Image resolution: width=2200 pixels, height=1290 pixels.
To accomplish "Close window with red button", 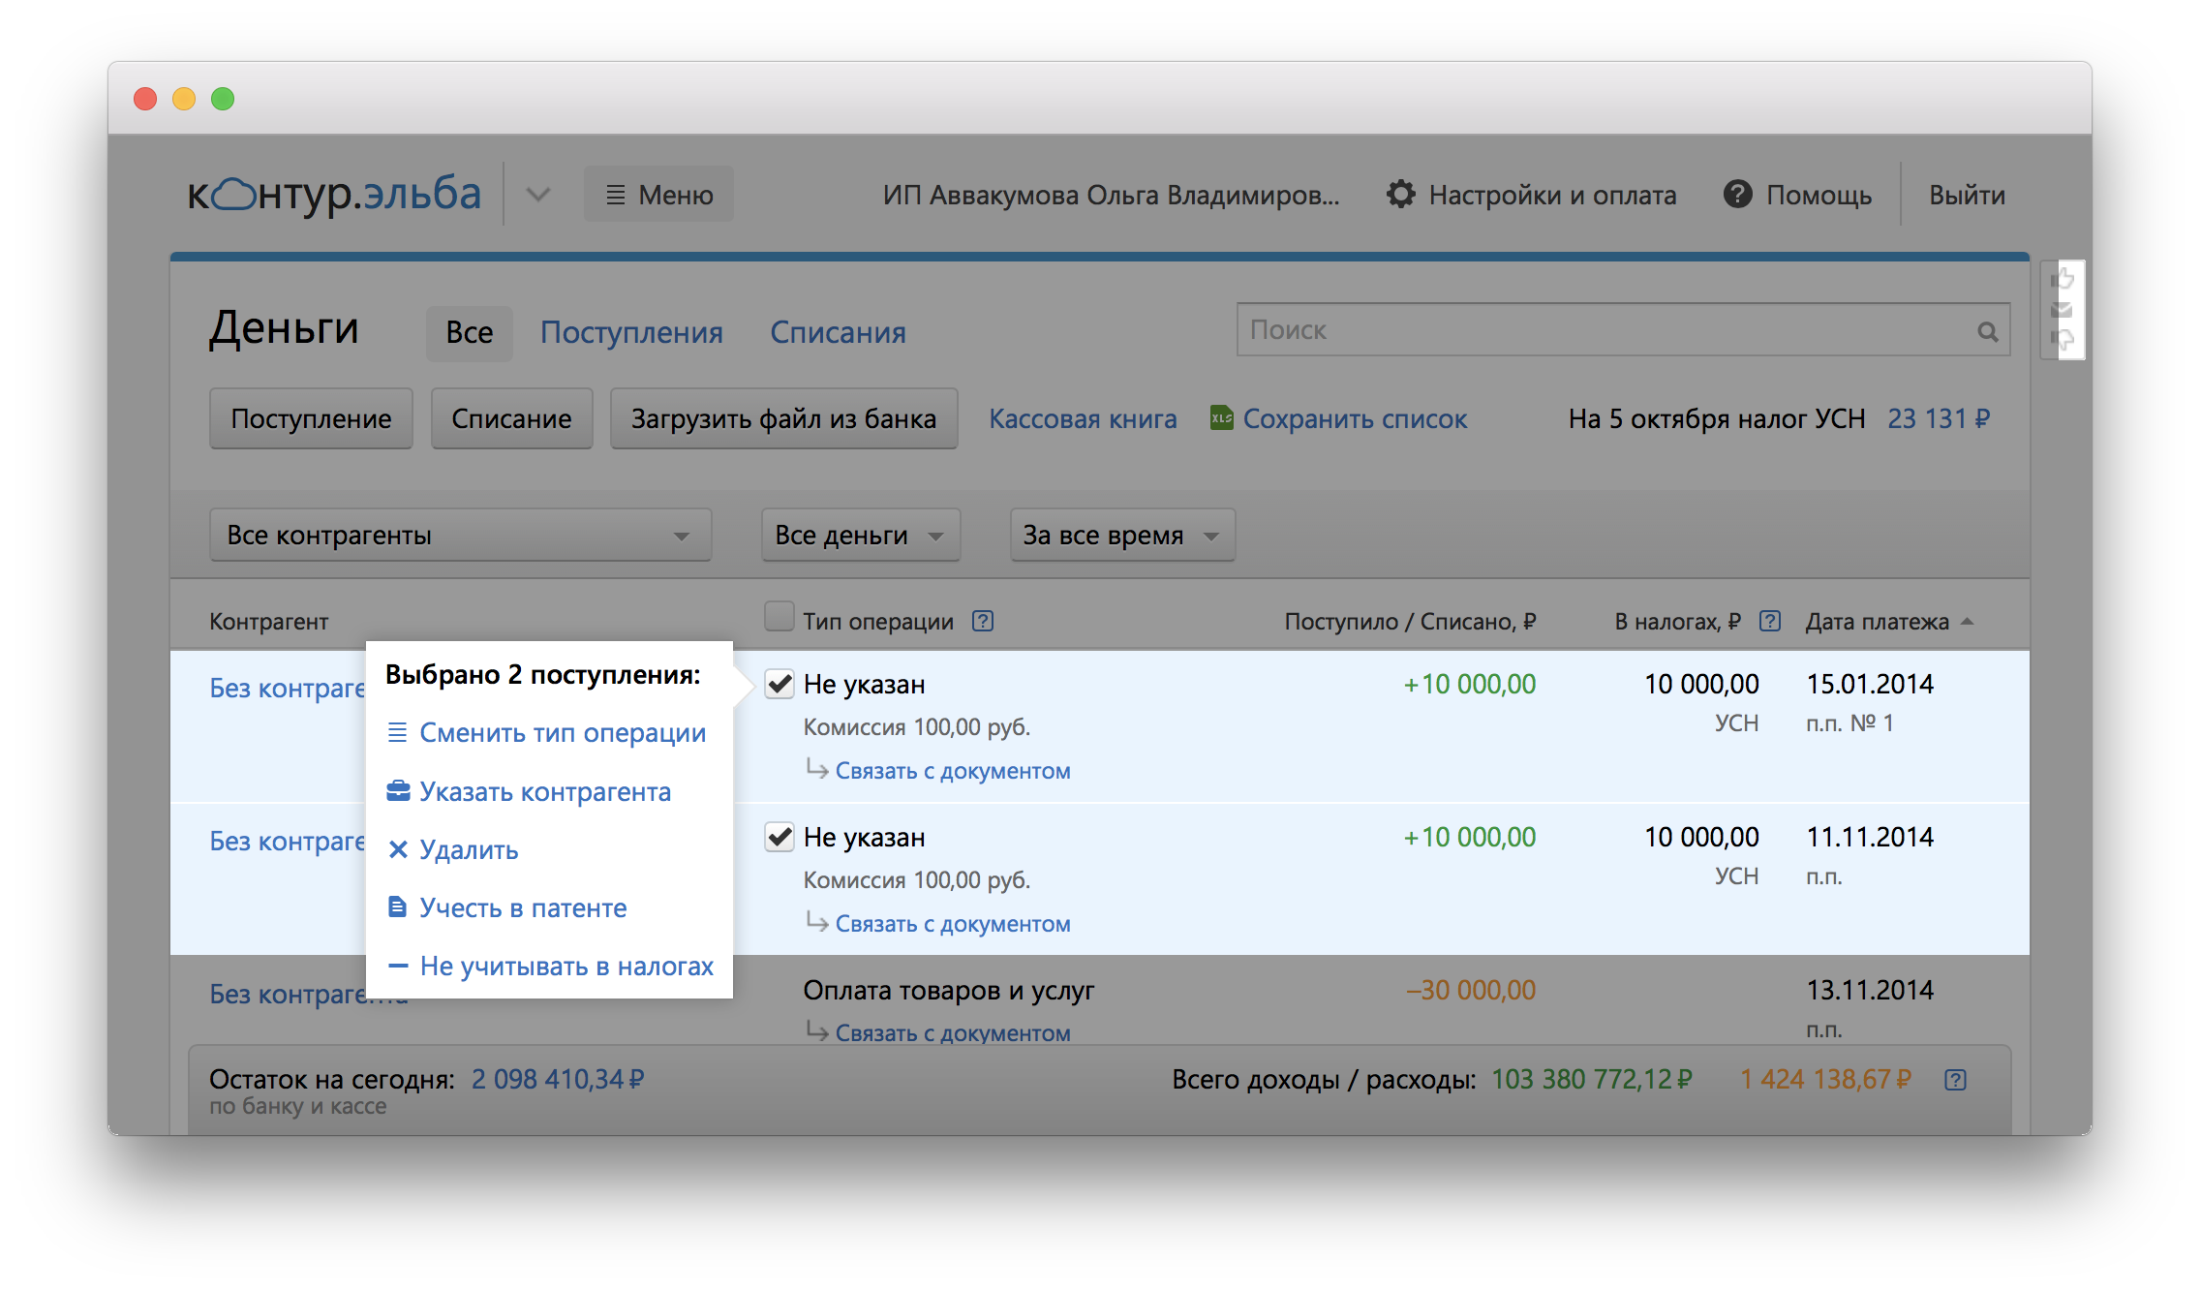I will pyautogui.click(x=145, y=98).
